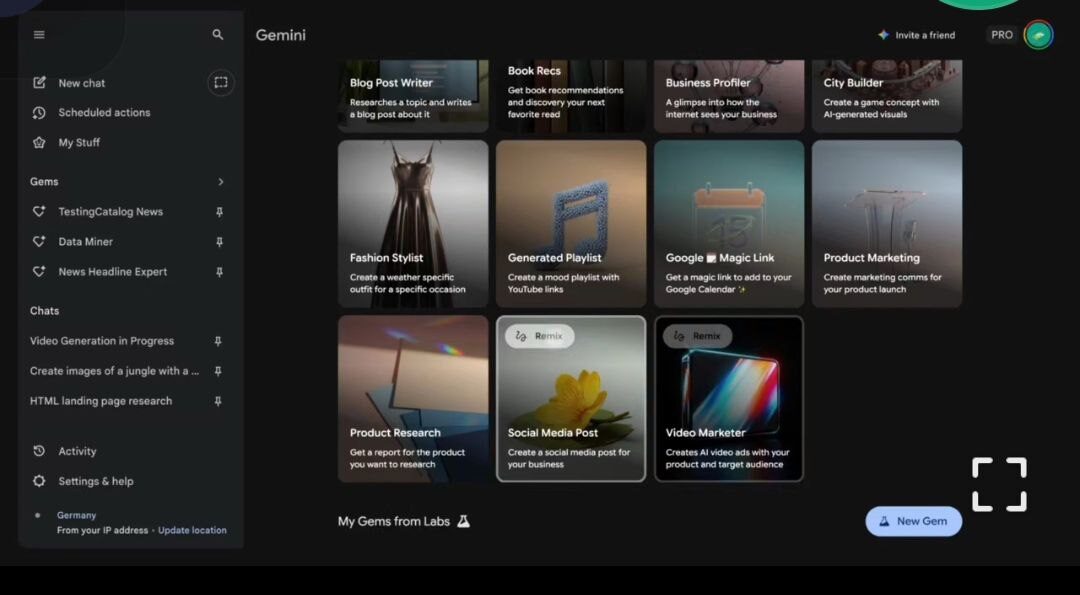Expand the Gems section chevron

pyautogui.click(x=220, y=182)
